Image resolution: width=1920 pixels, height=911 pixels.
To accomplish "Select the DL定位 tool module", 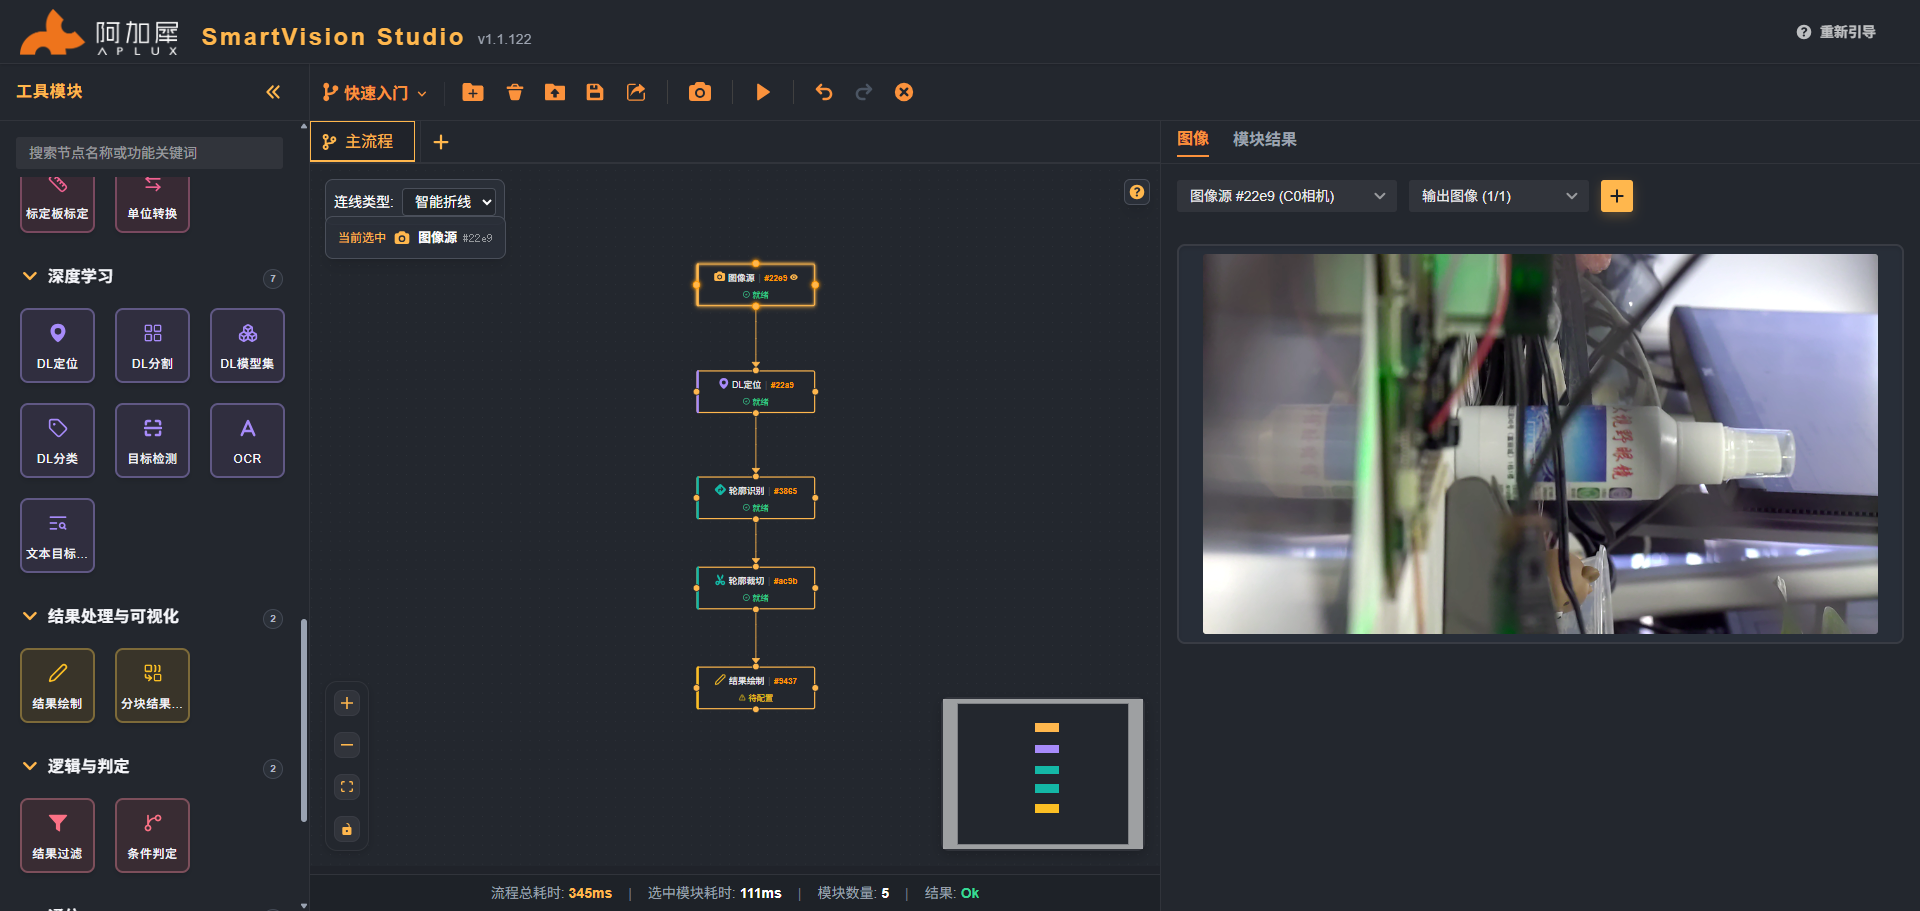I will 57,345.
